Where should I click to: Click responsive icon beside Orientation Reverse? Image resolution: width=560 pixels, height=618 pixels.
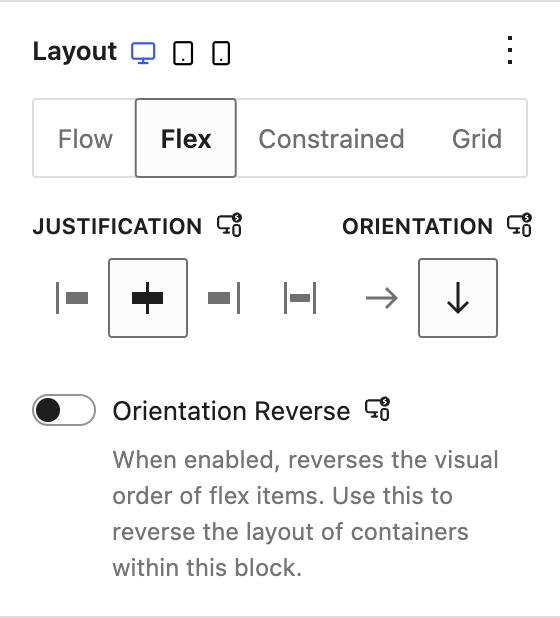(377, 409)
